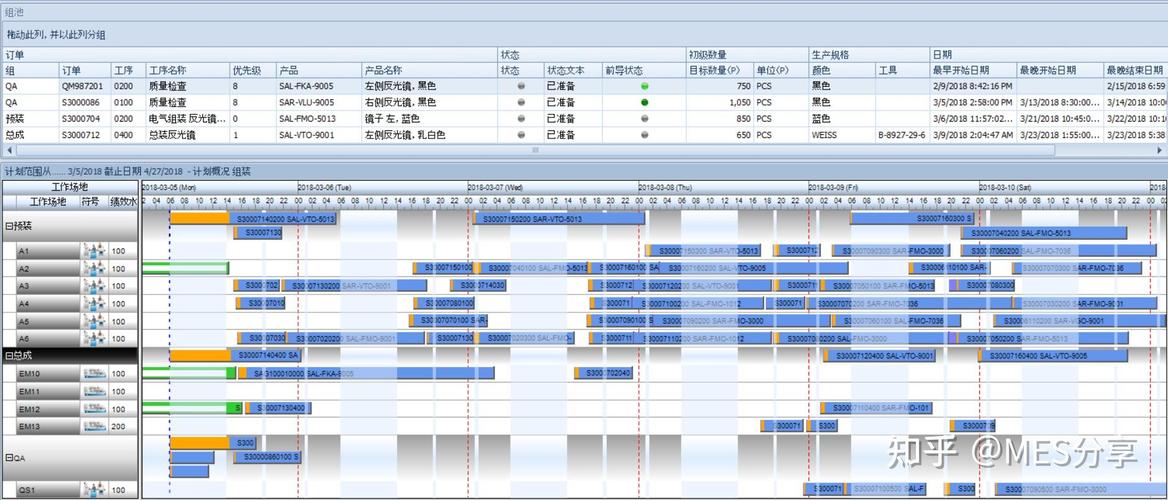Collapse the QA workplace group
This screenshot has width=1168, height=500.
coord(7,458)
